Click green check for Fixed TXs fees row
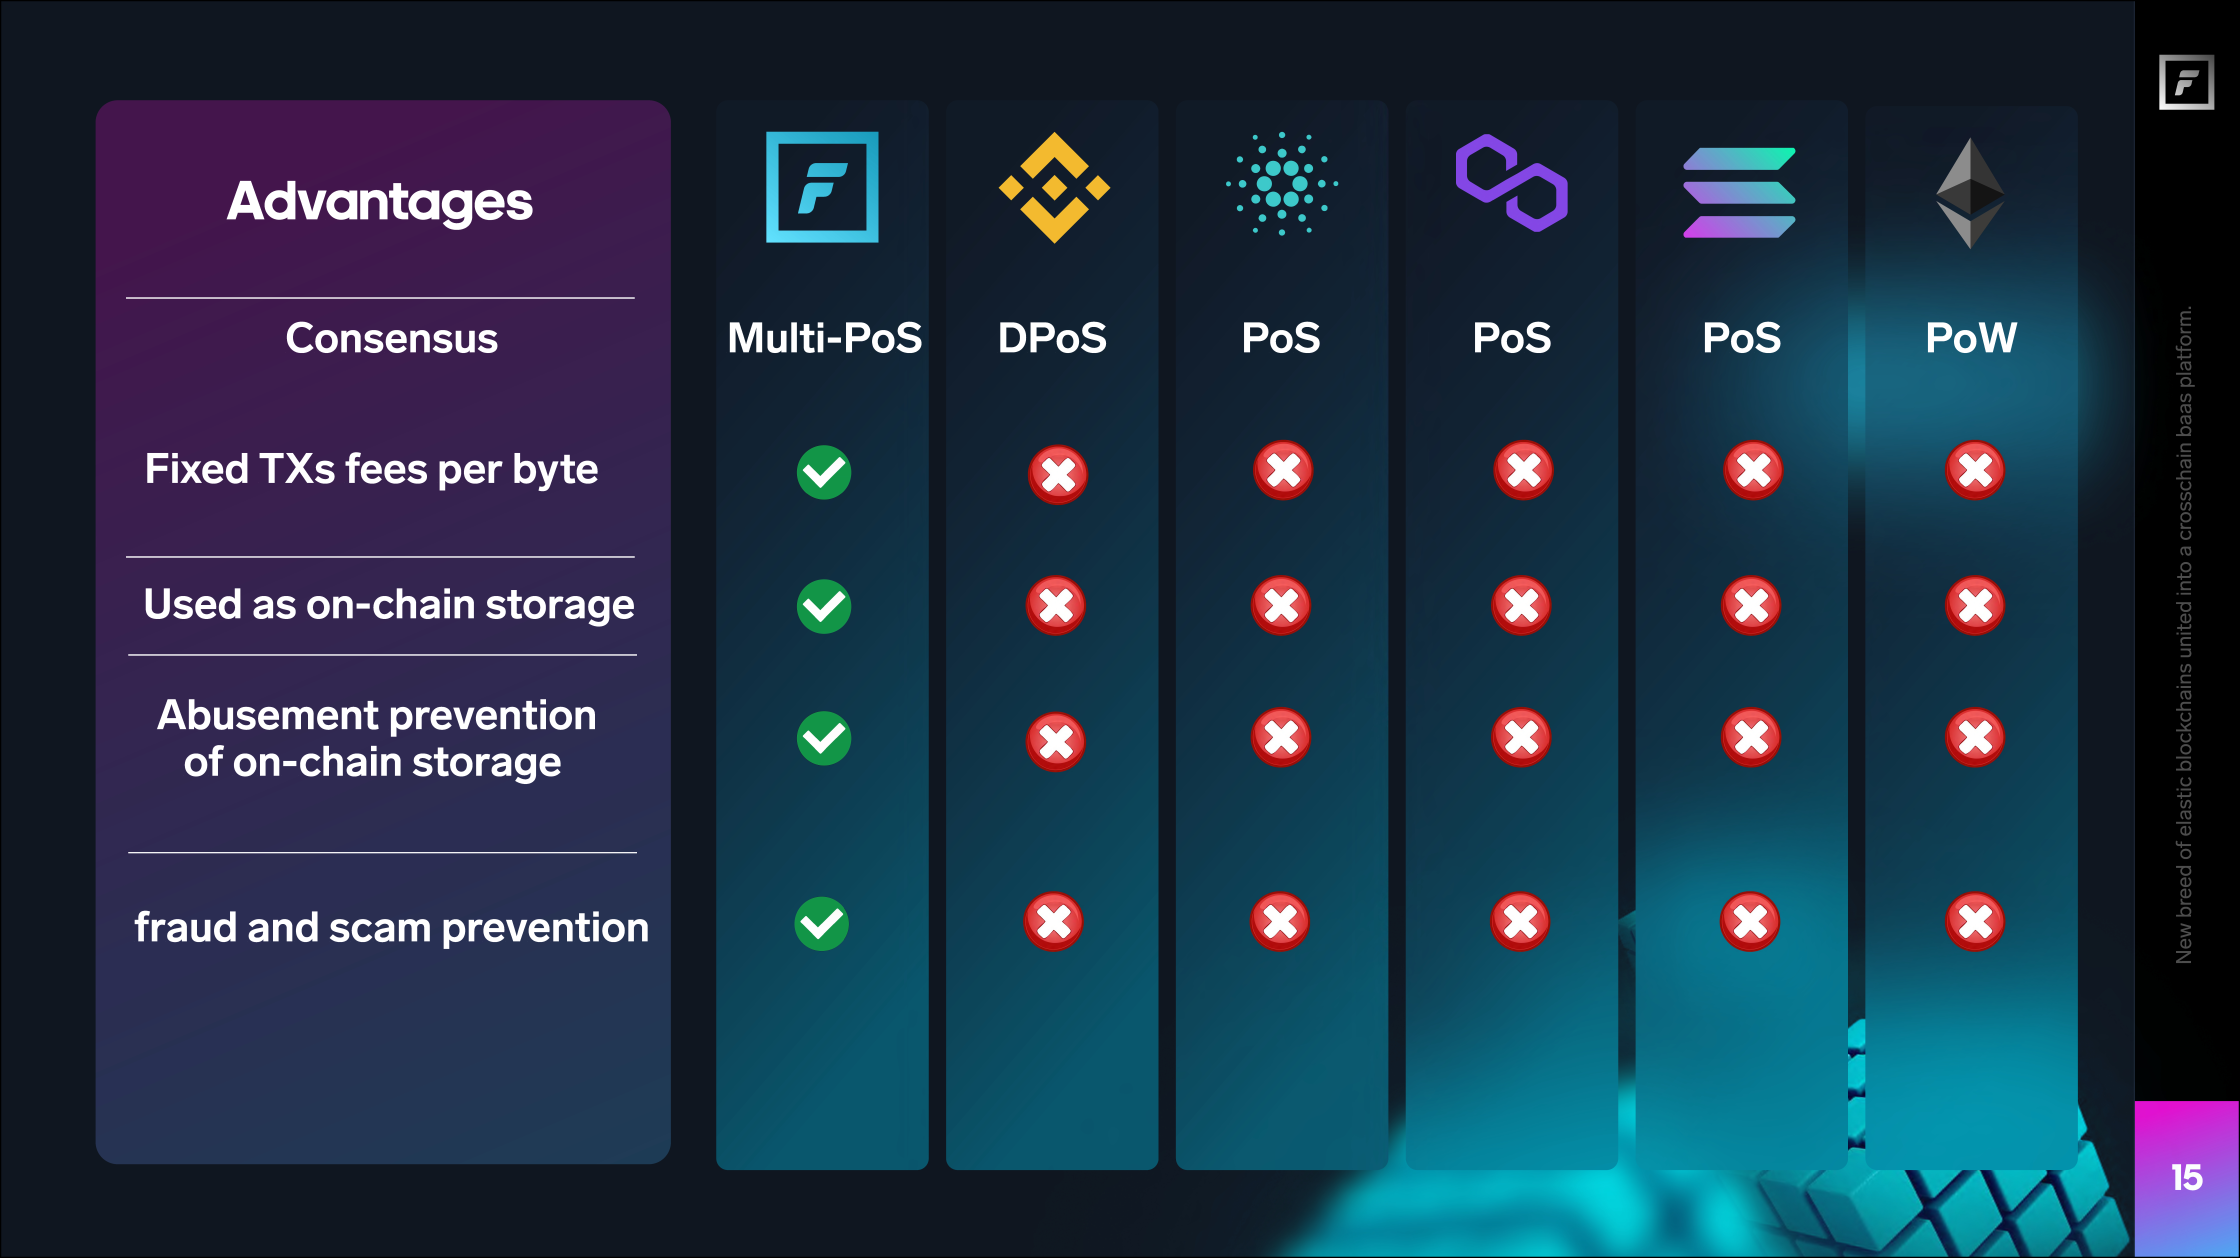 [x=824, y=472]
